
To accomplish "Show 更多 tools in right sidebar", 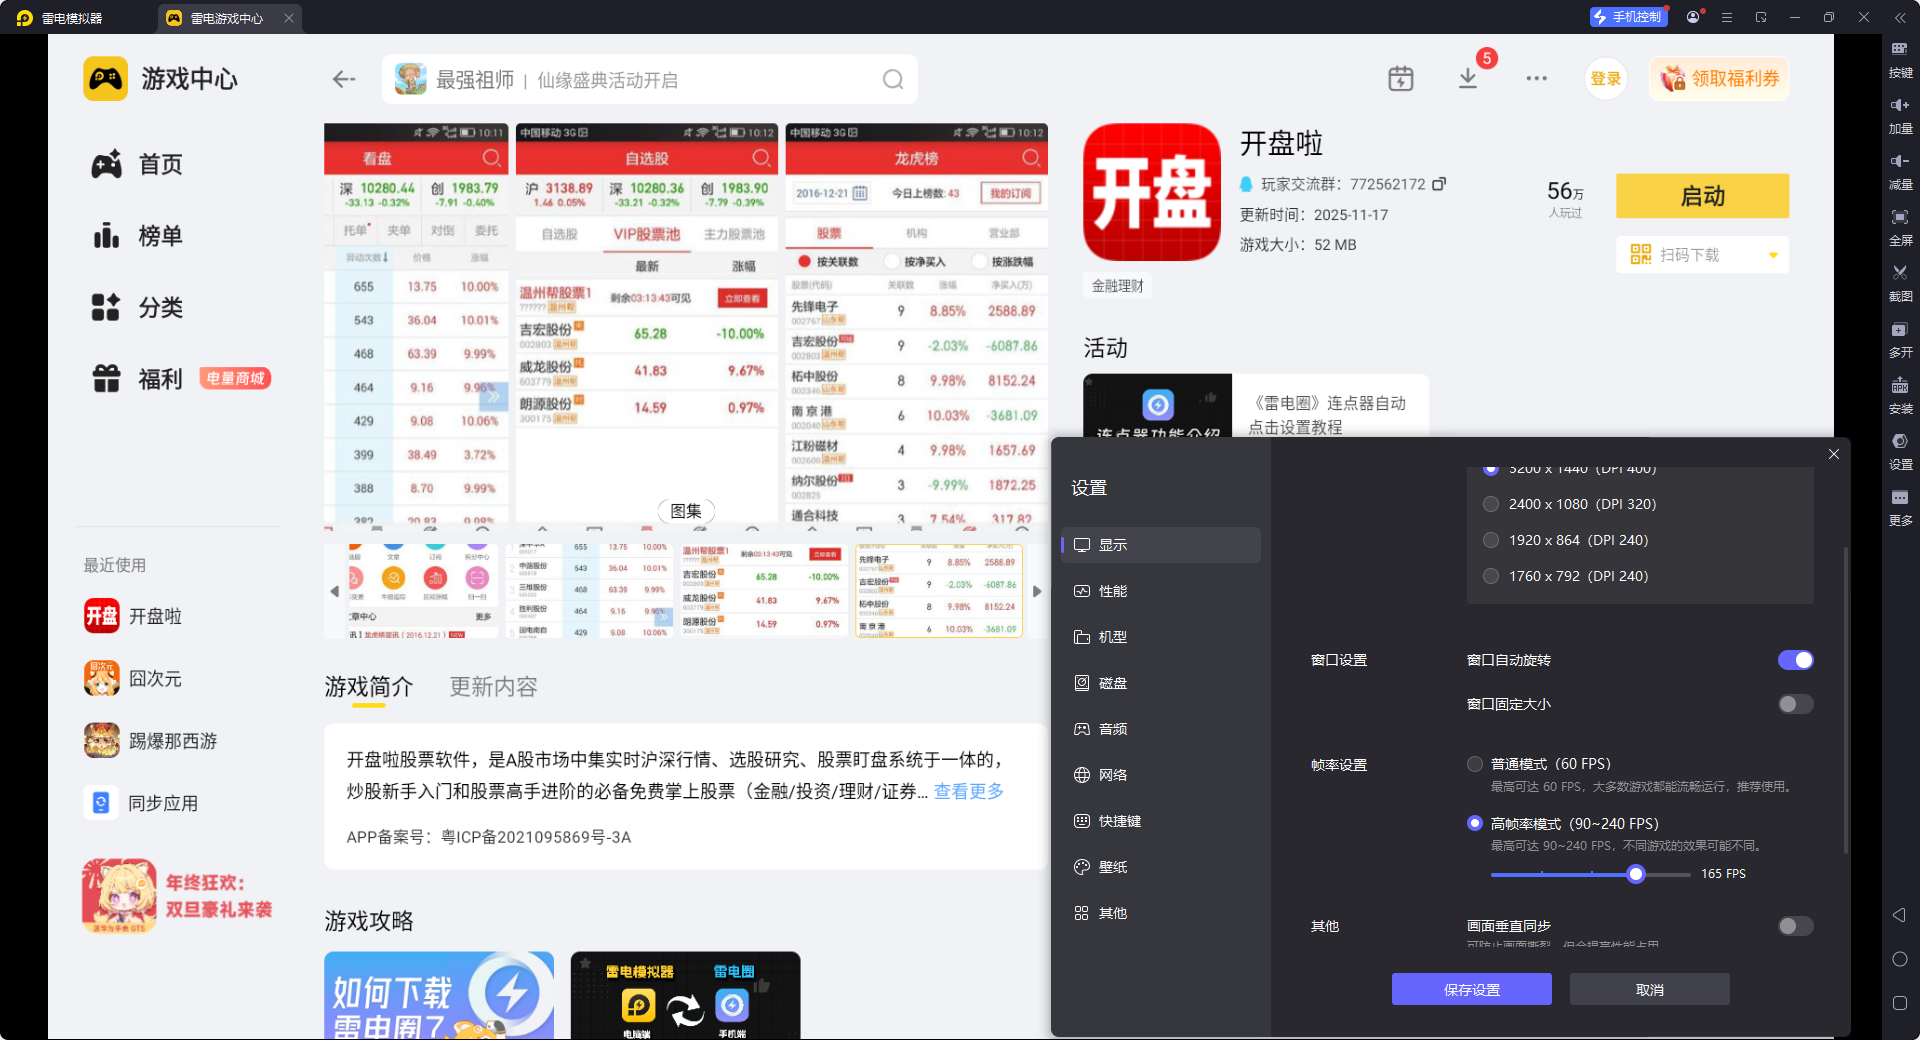I will [1900, 506].
